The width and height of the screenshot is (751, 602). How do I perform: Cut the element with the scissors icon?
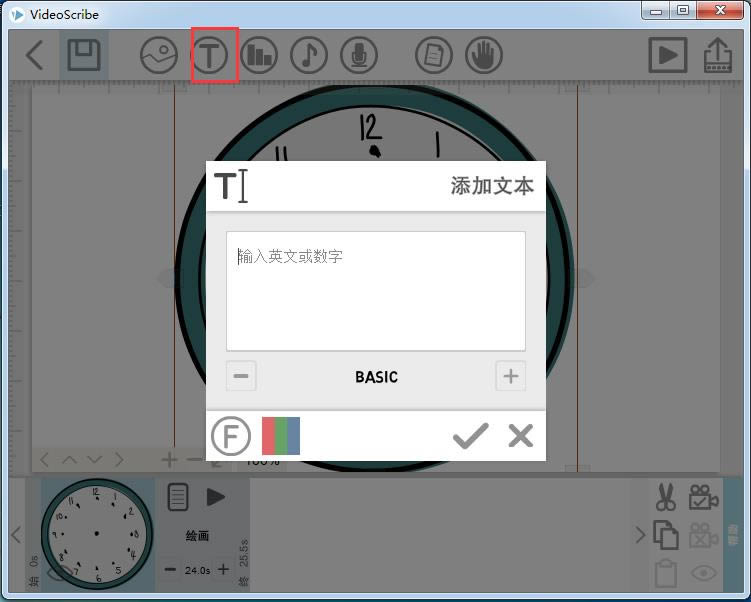(x=666, y=497)
